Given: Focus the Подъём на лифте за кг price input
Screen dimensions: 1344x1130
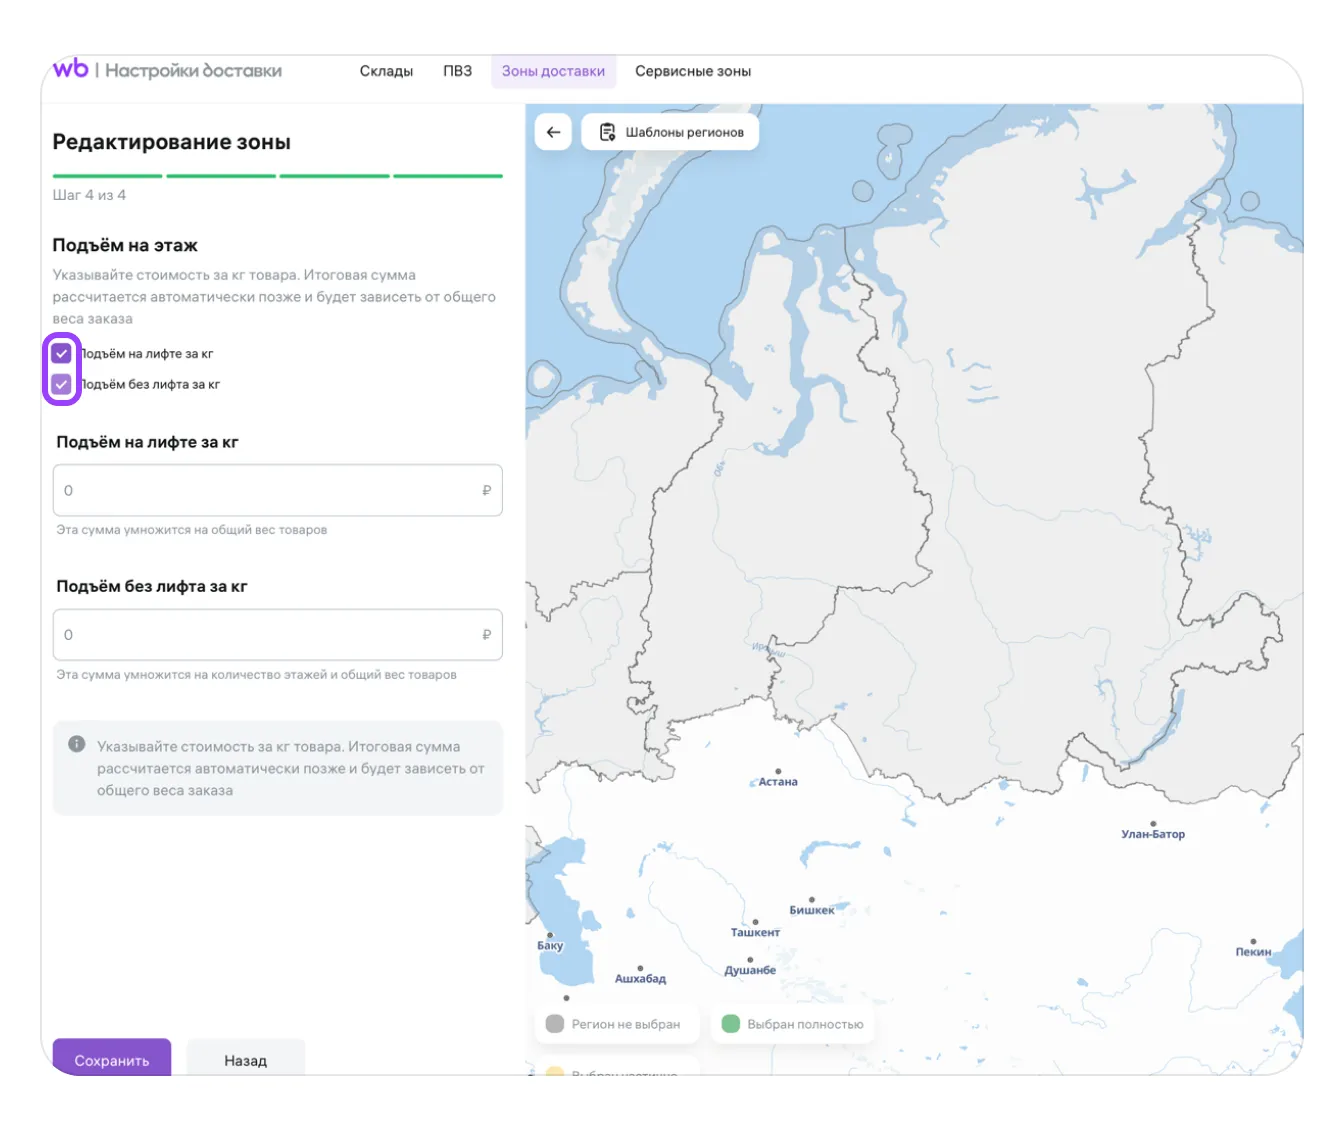Looking at the screenshot, I should coord(277,490).
